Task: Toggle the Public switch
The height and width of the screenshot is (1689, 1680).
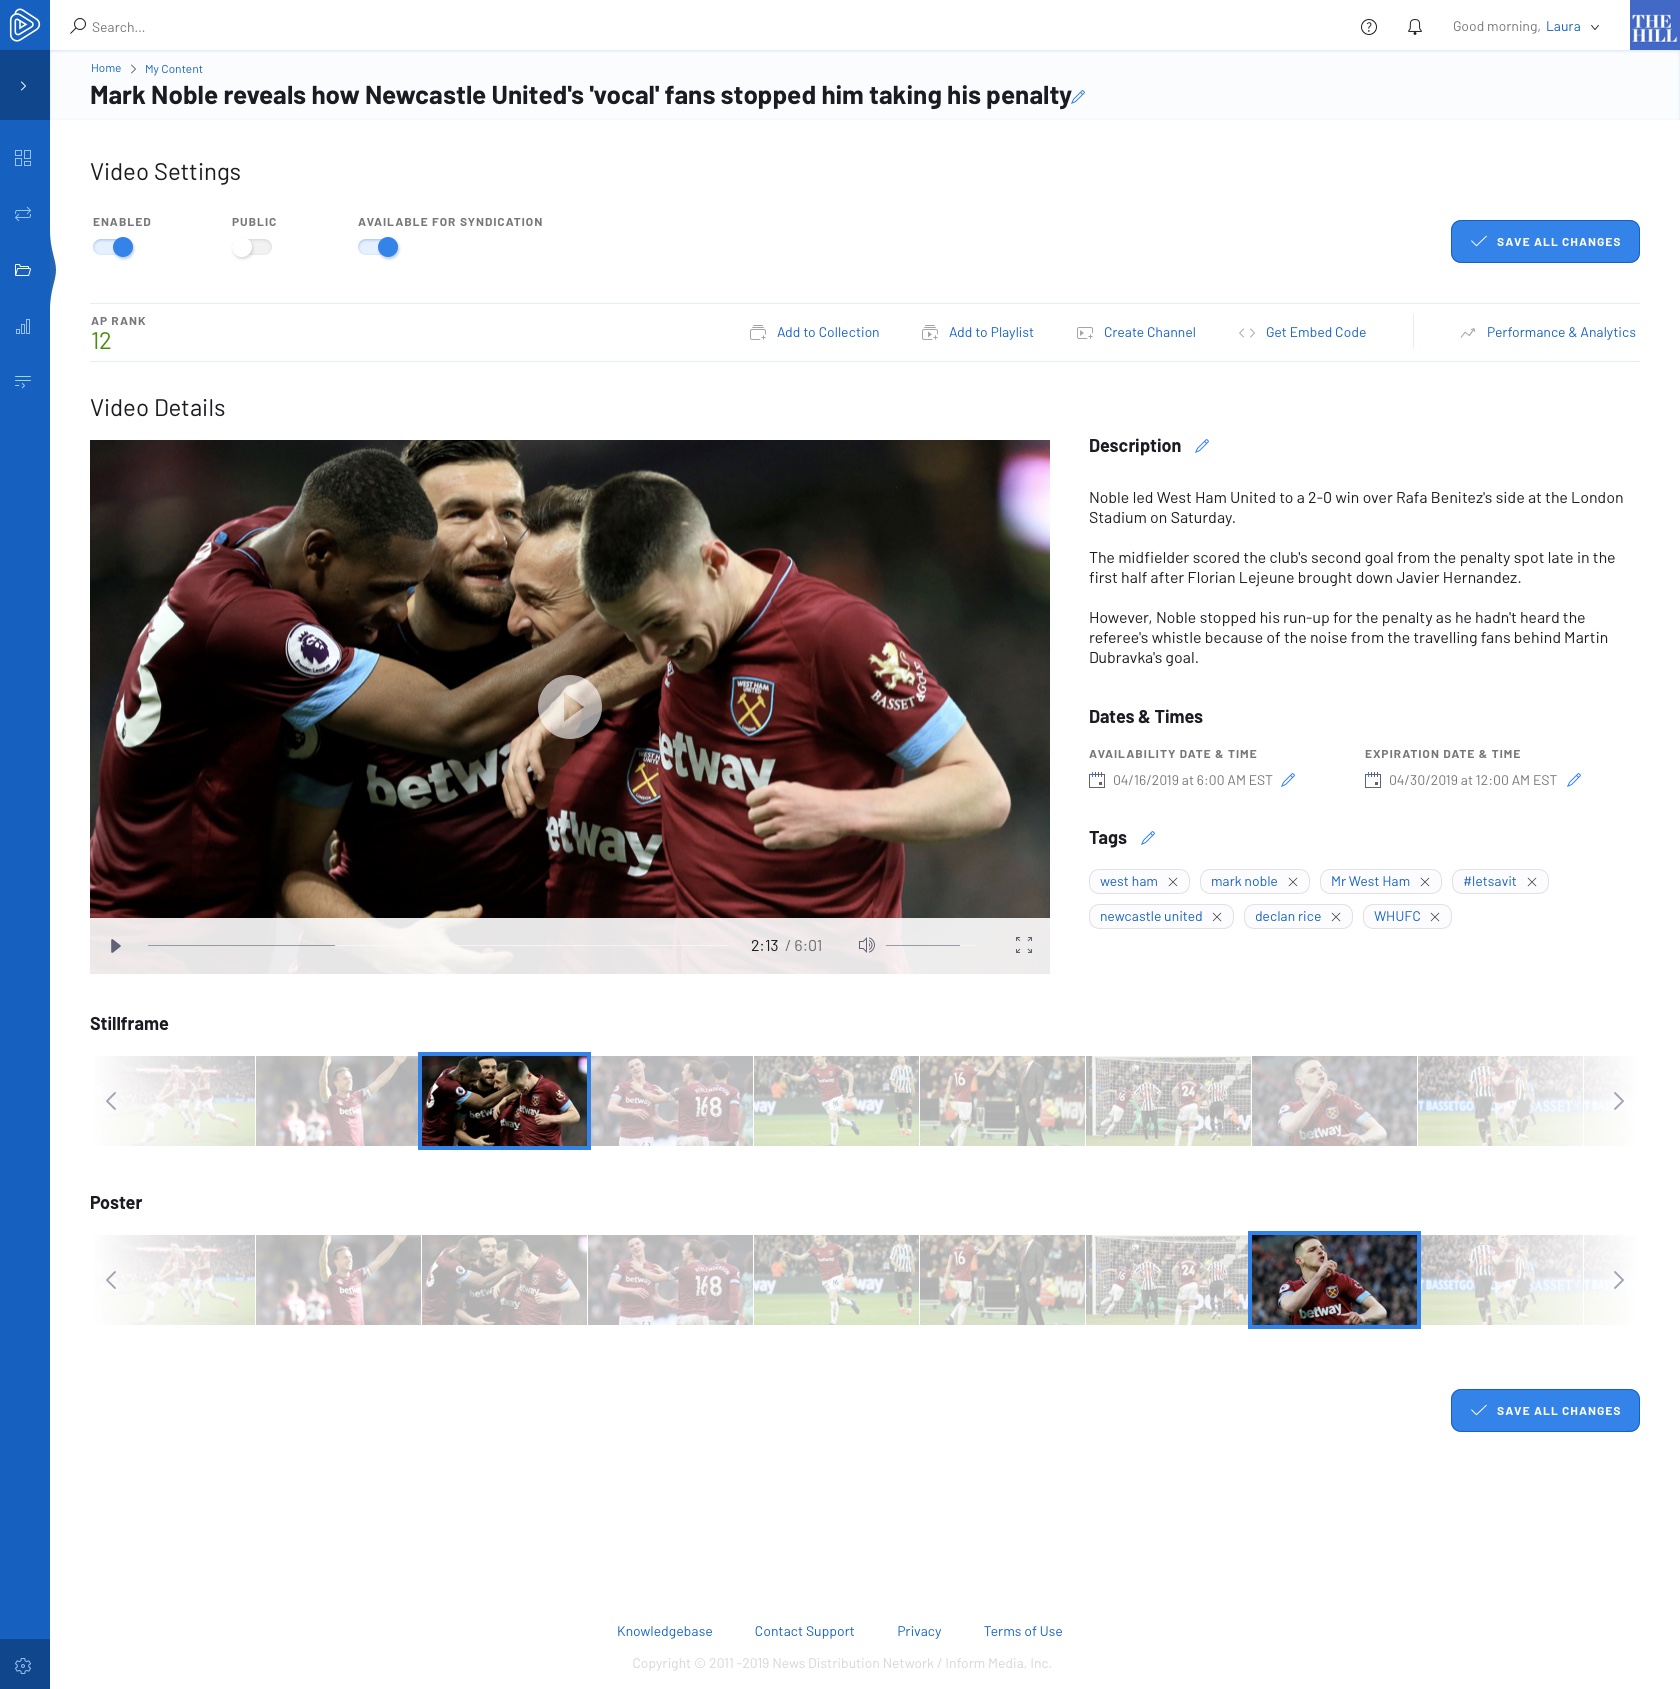Action: (x=252, y=247)
